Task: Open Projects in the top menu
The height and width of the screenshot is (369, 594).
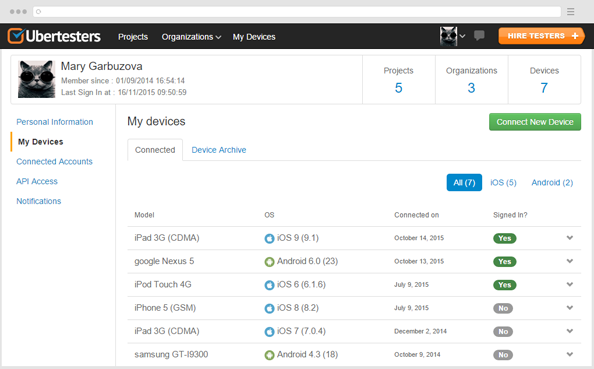Action: (x=133, y=37)
